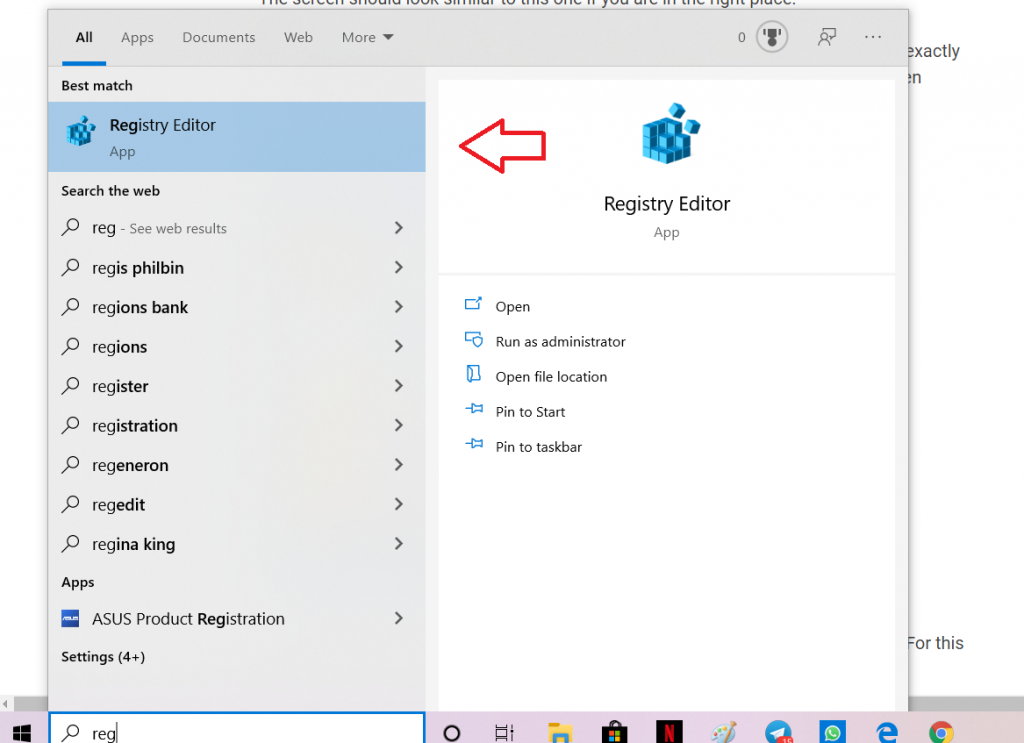Open WhatsApp from the taskbar
The image size is (1024, 743).
(833, 733)
